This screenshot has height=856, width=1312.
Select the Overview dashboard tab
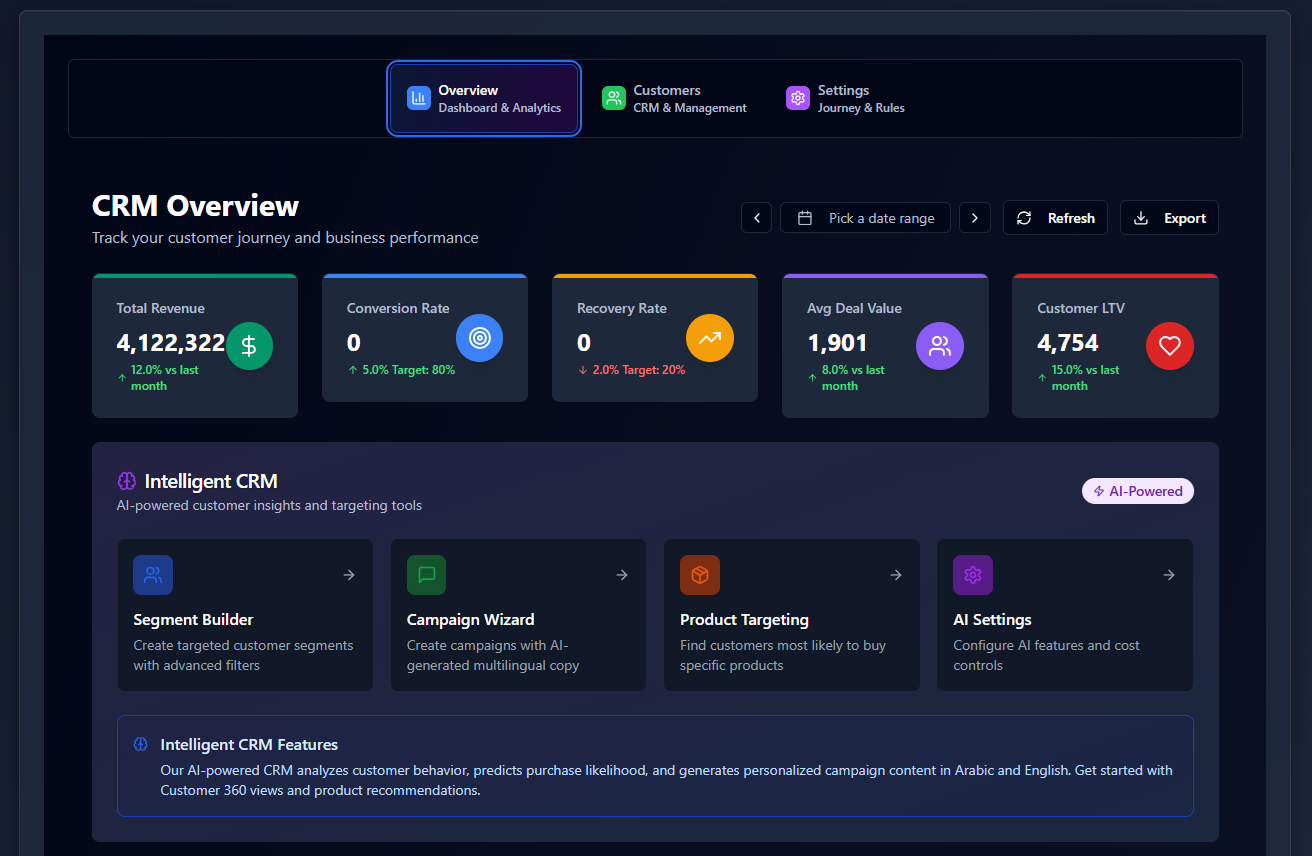coord(484,98)
